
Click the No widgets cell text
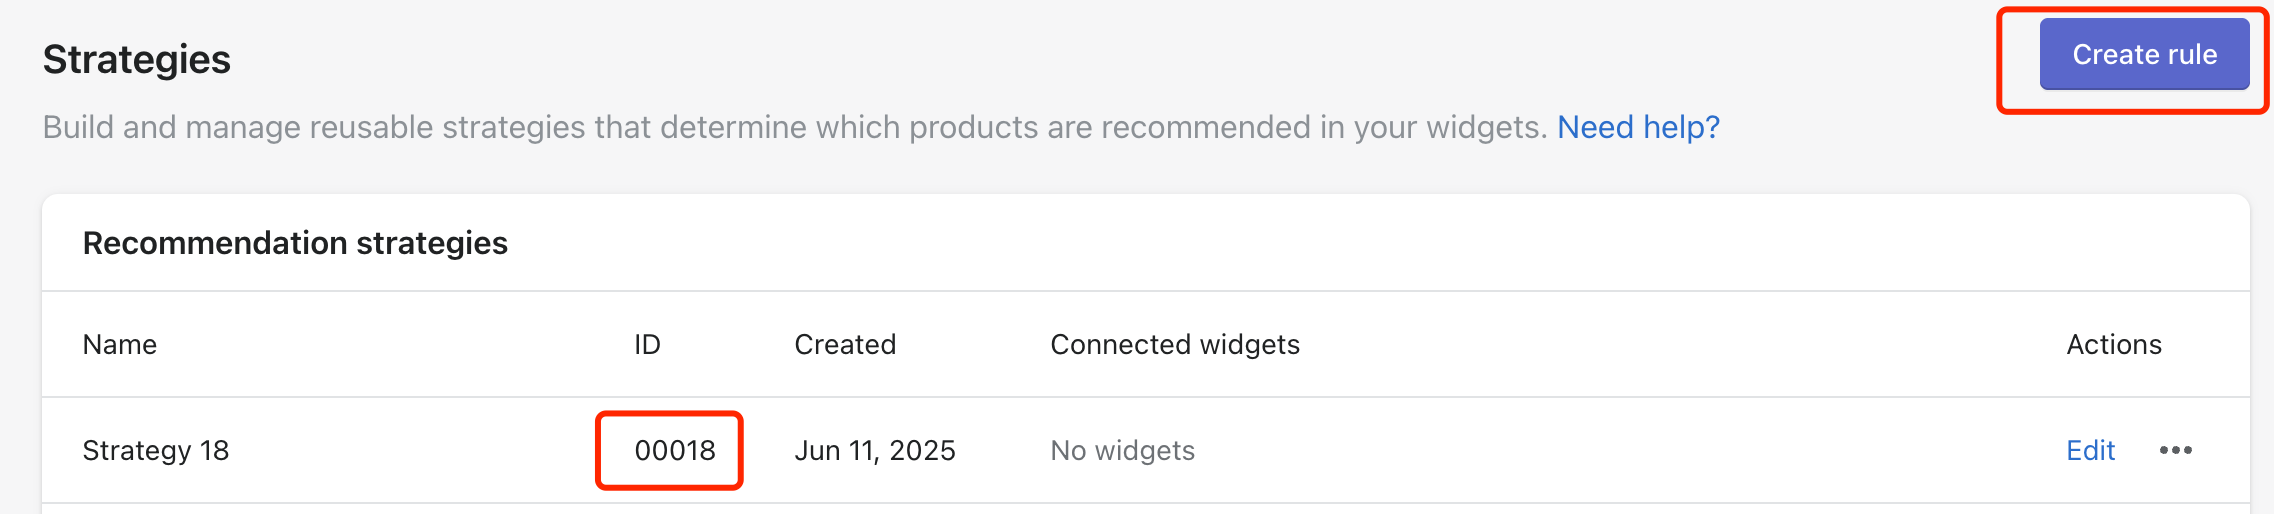tap(1122, 451)
